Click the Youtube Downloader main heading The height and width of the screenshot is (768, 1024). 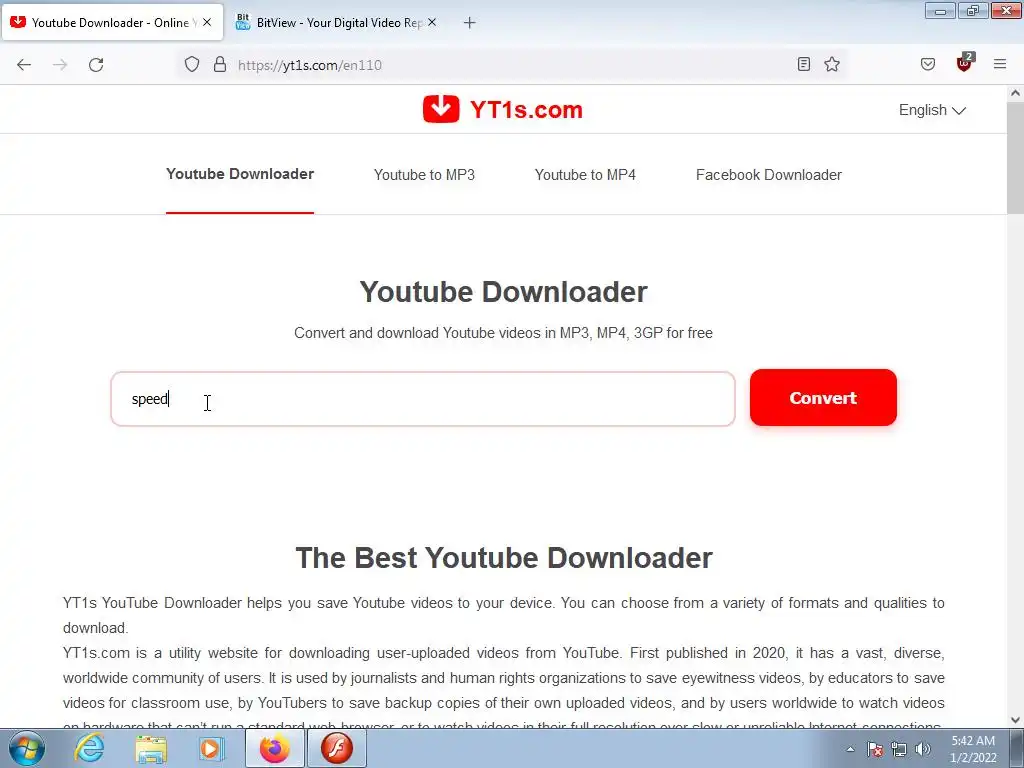click(x=504, y=292)
